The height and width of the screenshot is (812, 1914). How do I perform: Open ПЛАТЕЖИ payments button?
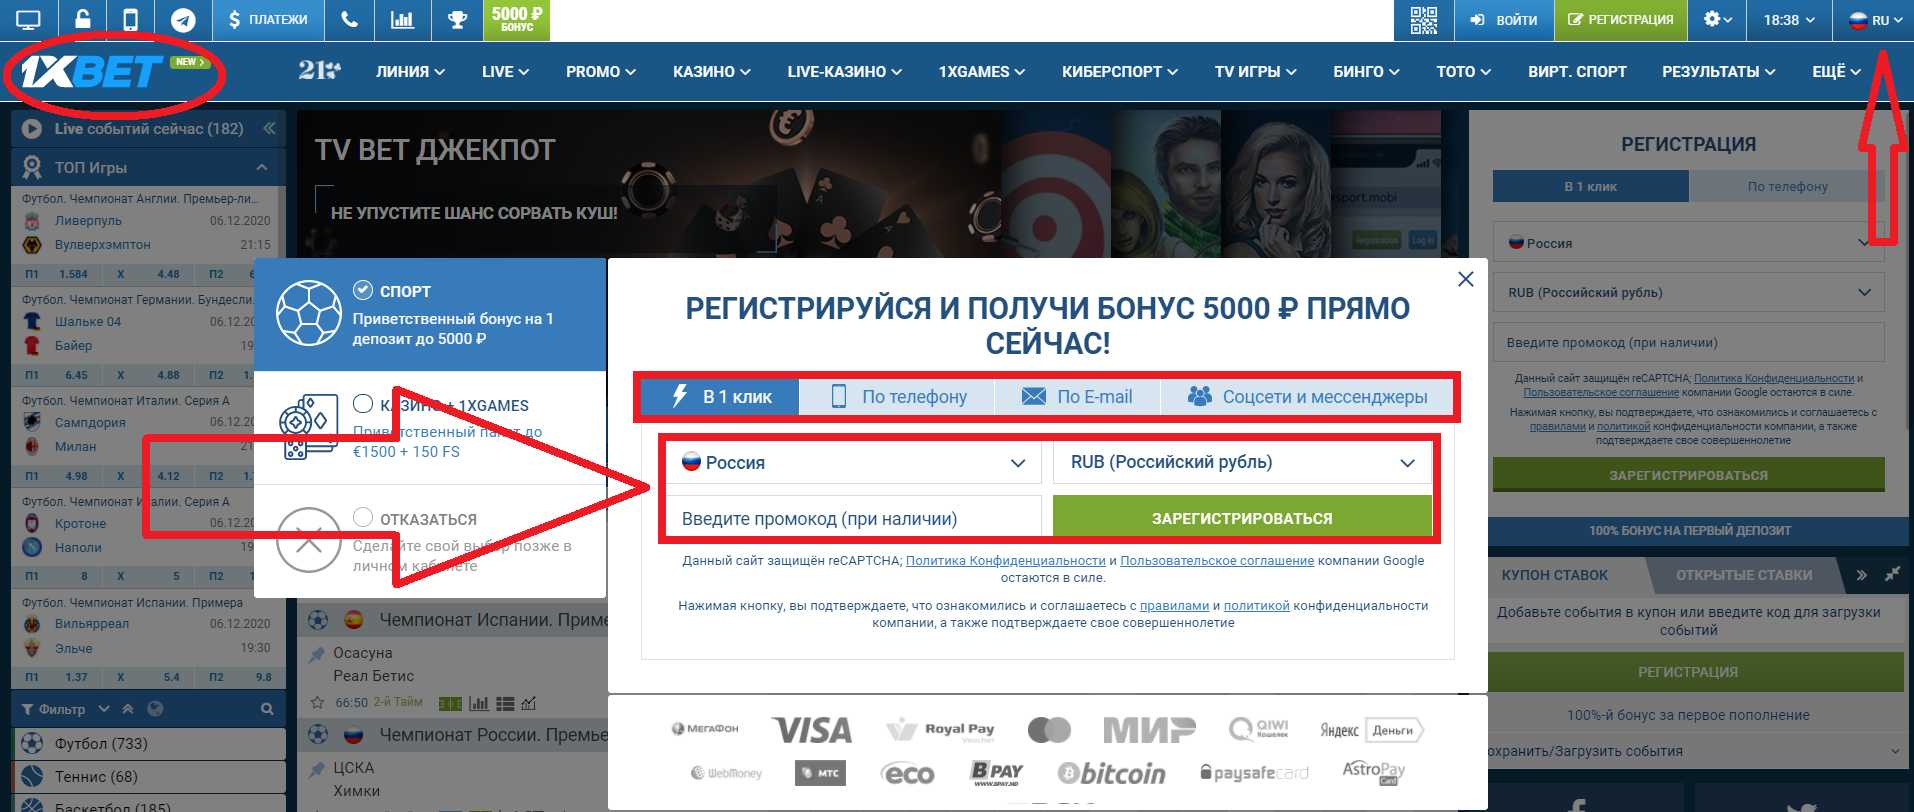tap(268, 20)
